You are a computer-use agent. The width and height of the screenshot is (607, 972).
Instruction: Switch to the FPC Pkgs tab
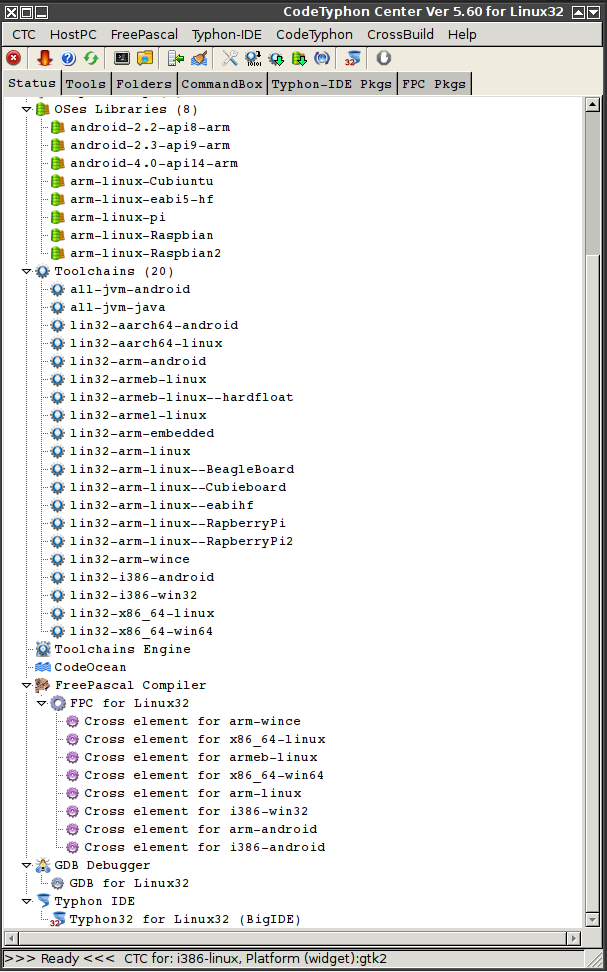tap(434, 84)
